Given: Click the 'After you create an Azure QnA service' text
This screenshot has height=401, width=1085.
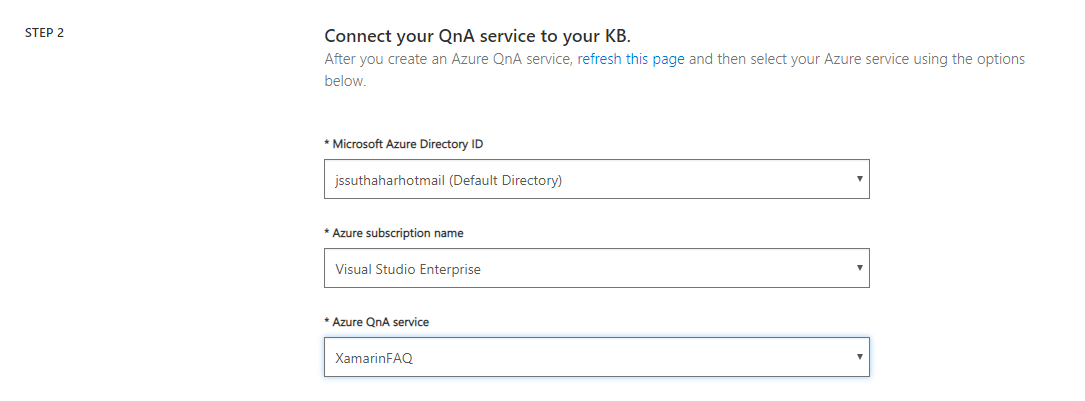Looking at the screenshot, I should [448, 59].
